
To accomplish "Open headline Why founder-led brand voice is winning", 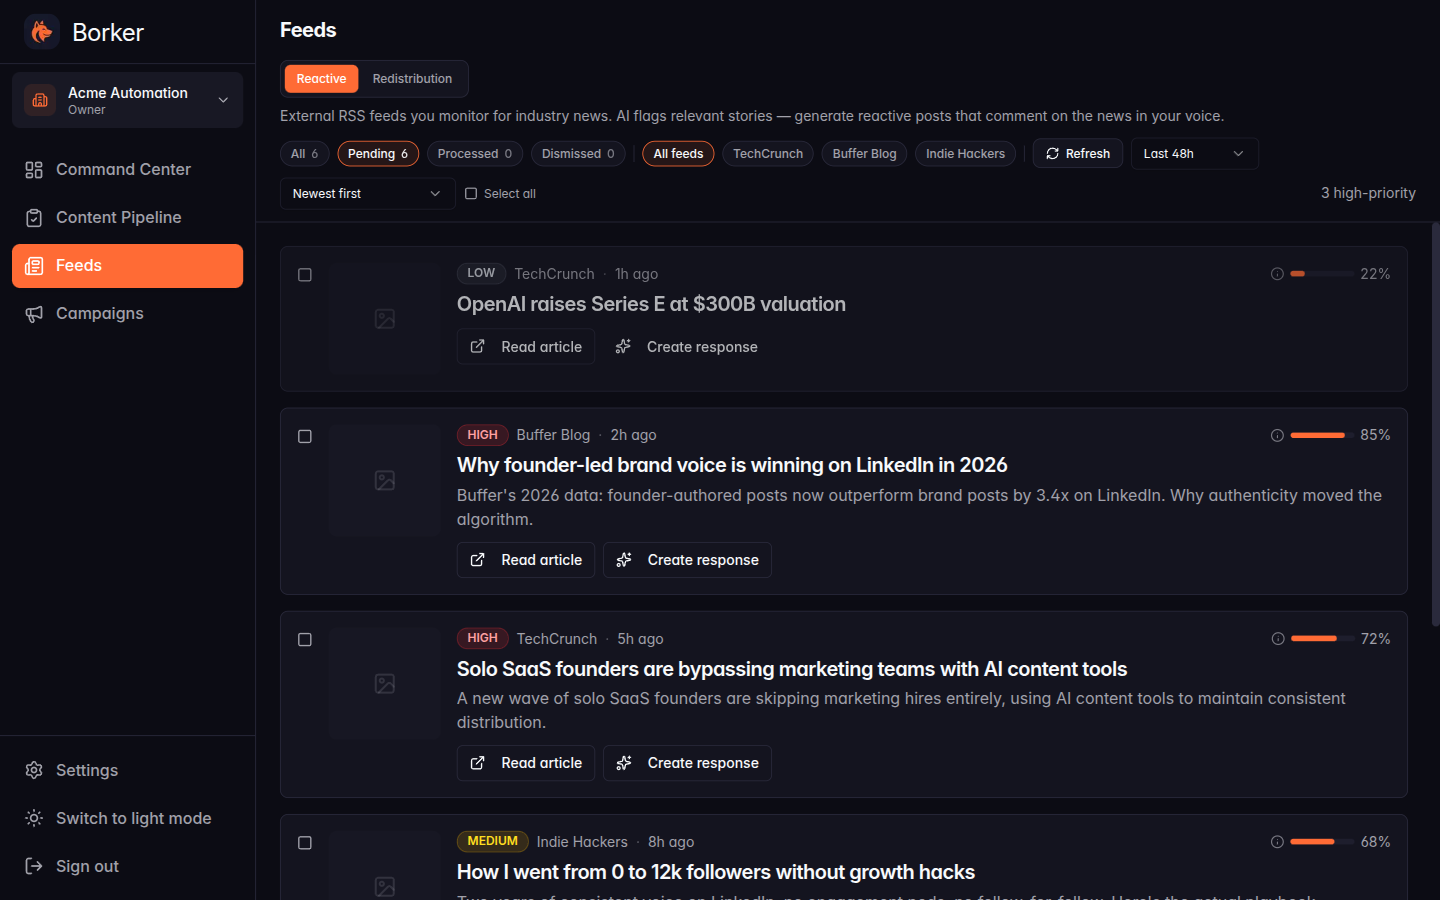I will tap(732, 465).
